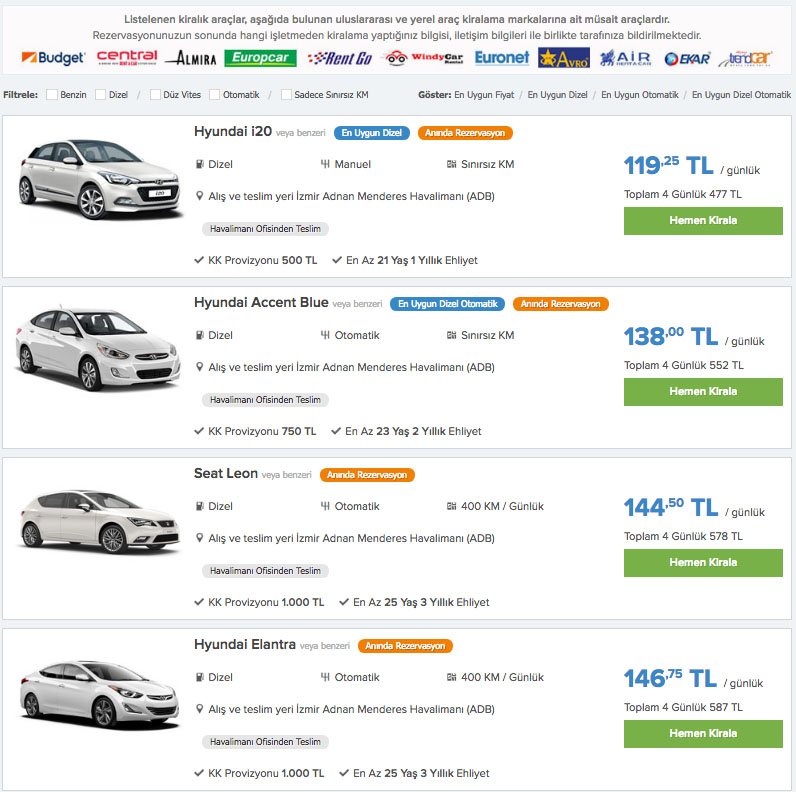This screenshot has height=792, width=796.
Task: Click the Avro star logo
Action: (x=564, y=58)
